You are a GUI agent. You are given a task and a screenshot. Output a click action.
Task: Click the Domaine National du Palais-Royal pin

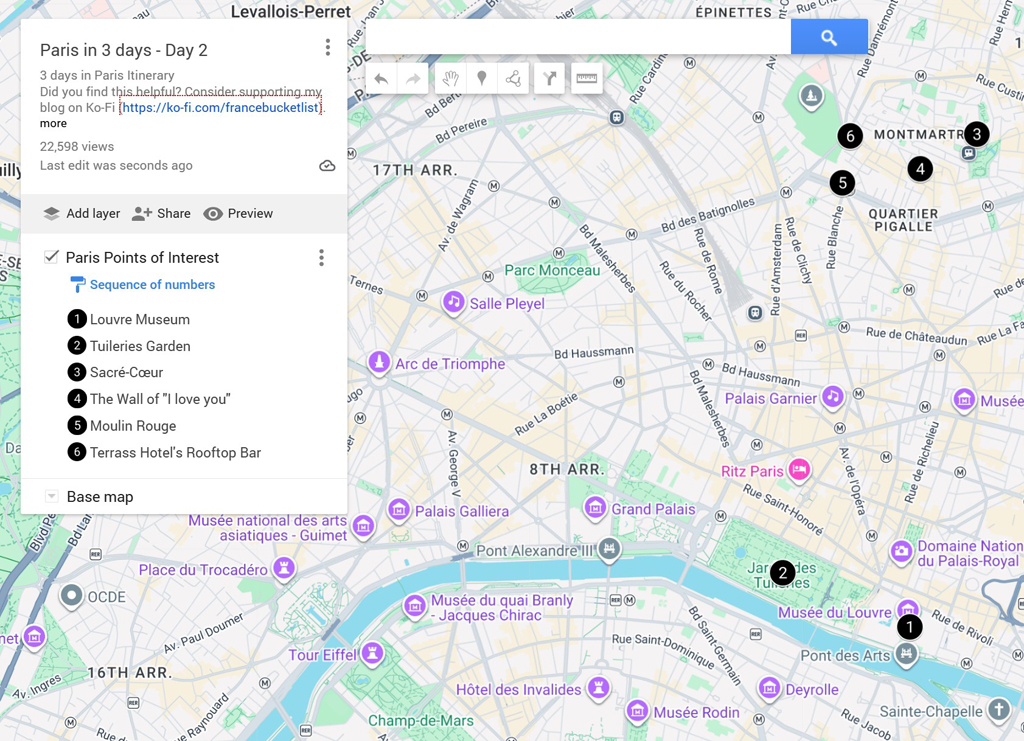(x=902, y=551)
